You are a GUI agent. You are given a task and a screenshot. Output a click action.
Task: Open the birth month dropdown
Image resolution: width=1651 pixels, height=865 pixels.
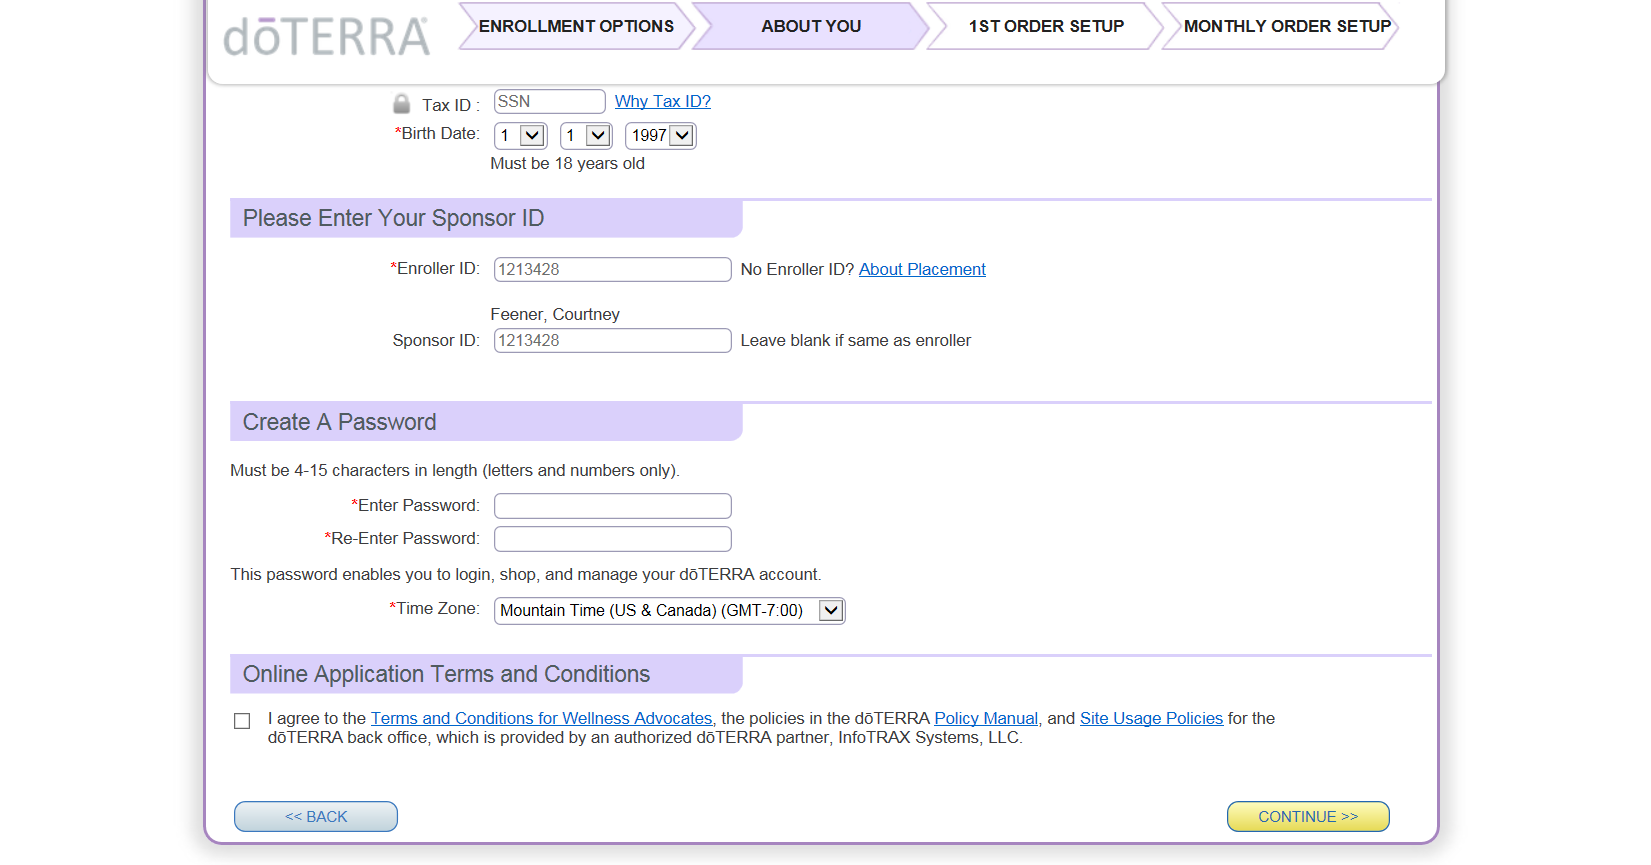point(520,136)
